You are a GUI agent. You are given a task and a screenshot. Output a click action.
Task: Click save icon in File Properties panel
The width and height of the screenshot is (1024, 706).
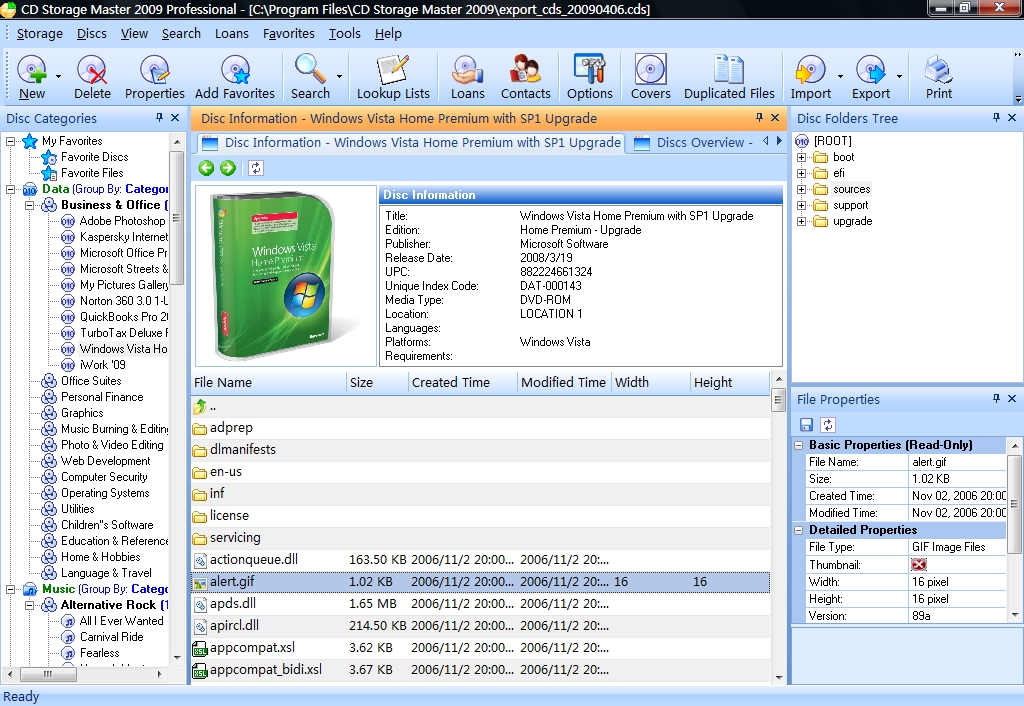(807, 425)
